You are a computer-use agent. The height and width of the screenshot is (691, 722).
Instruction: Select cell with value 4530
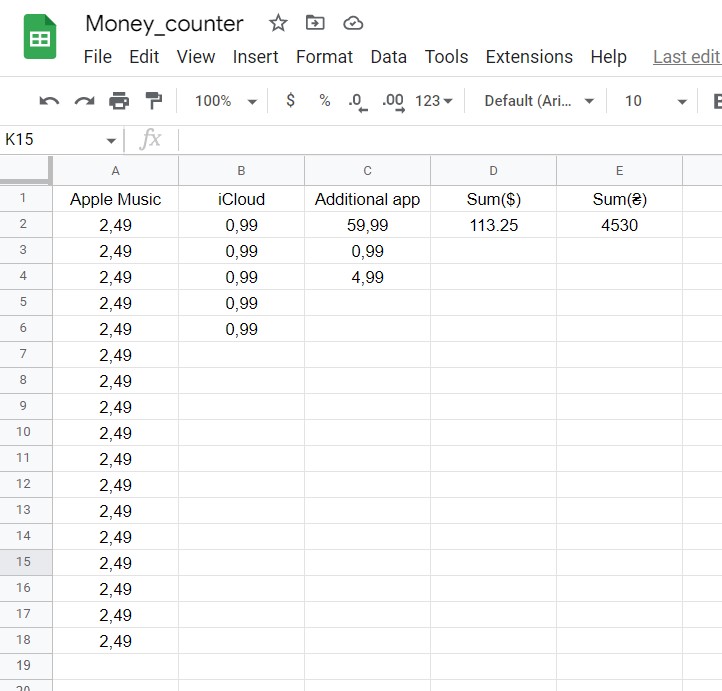click(619, 225)
